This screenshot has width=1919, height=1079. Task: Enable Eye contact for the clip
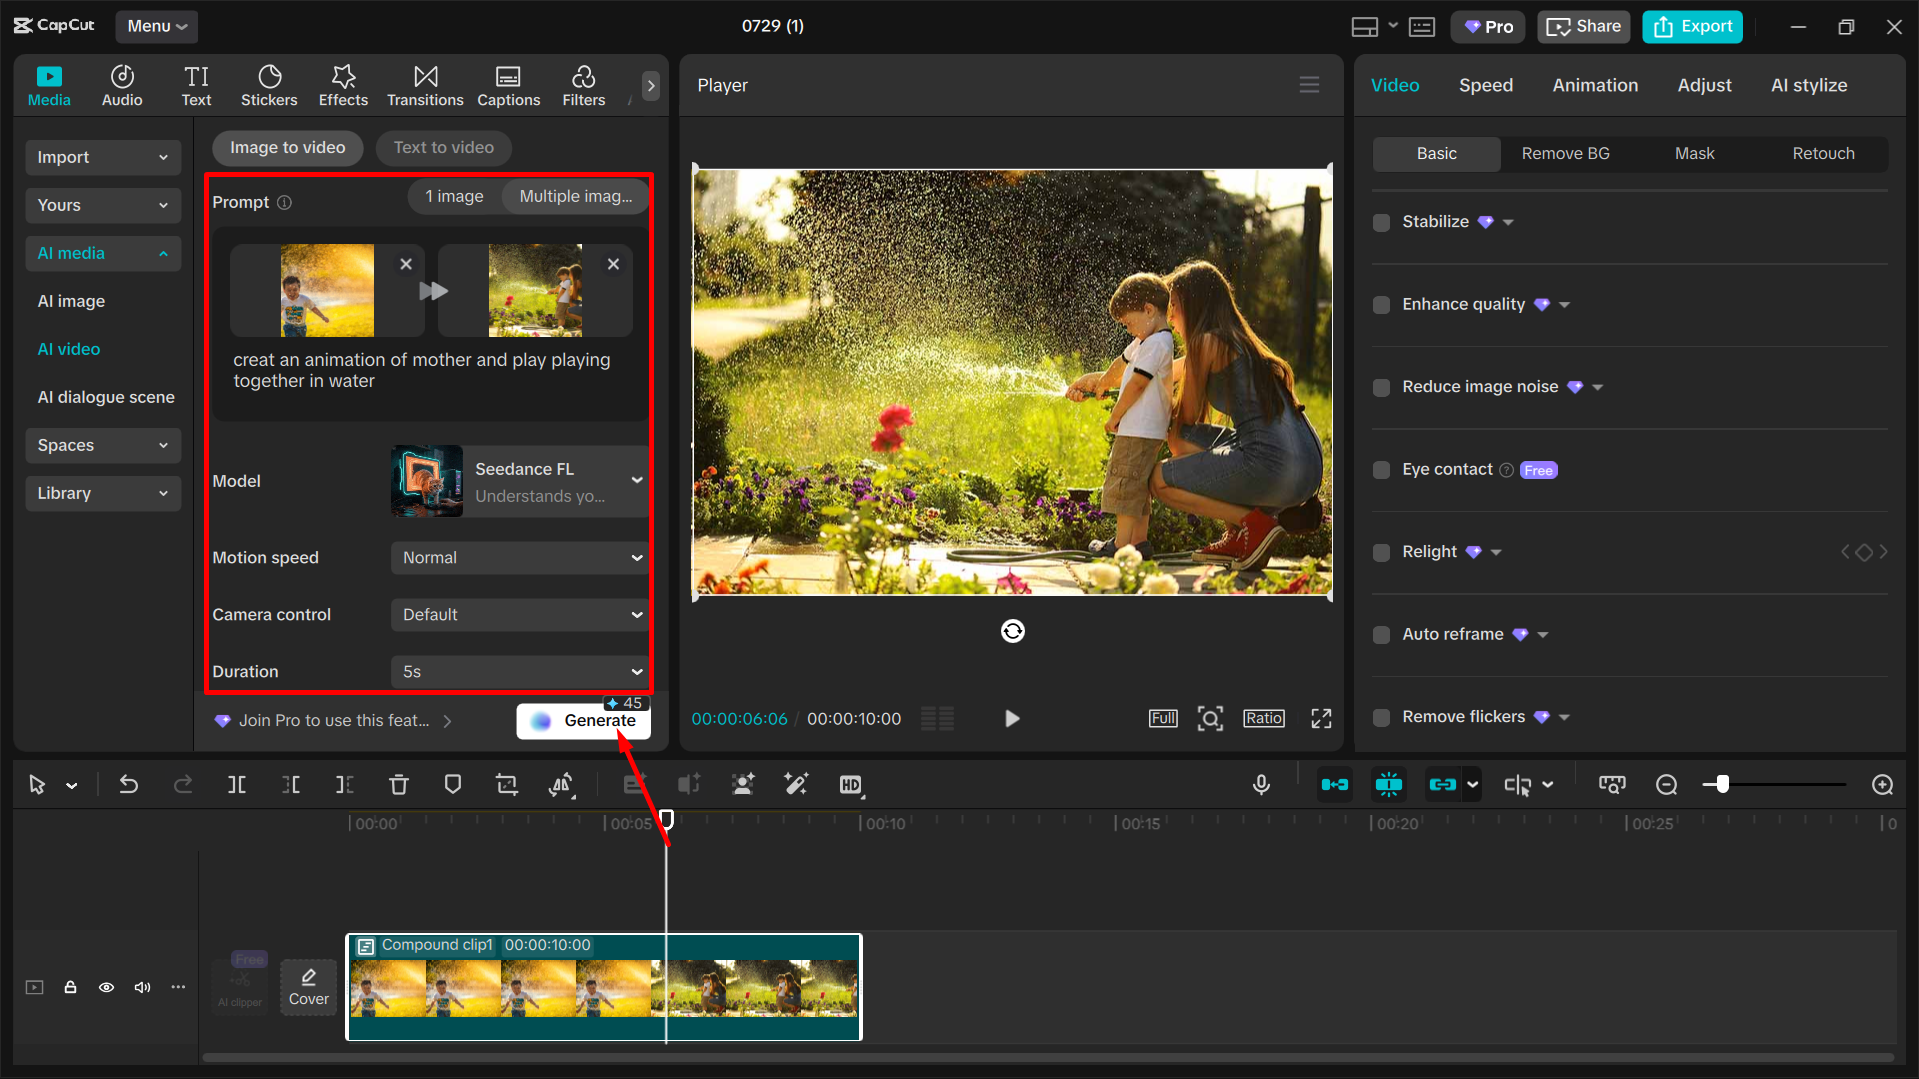[1381, 469]
